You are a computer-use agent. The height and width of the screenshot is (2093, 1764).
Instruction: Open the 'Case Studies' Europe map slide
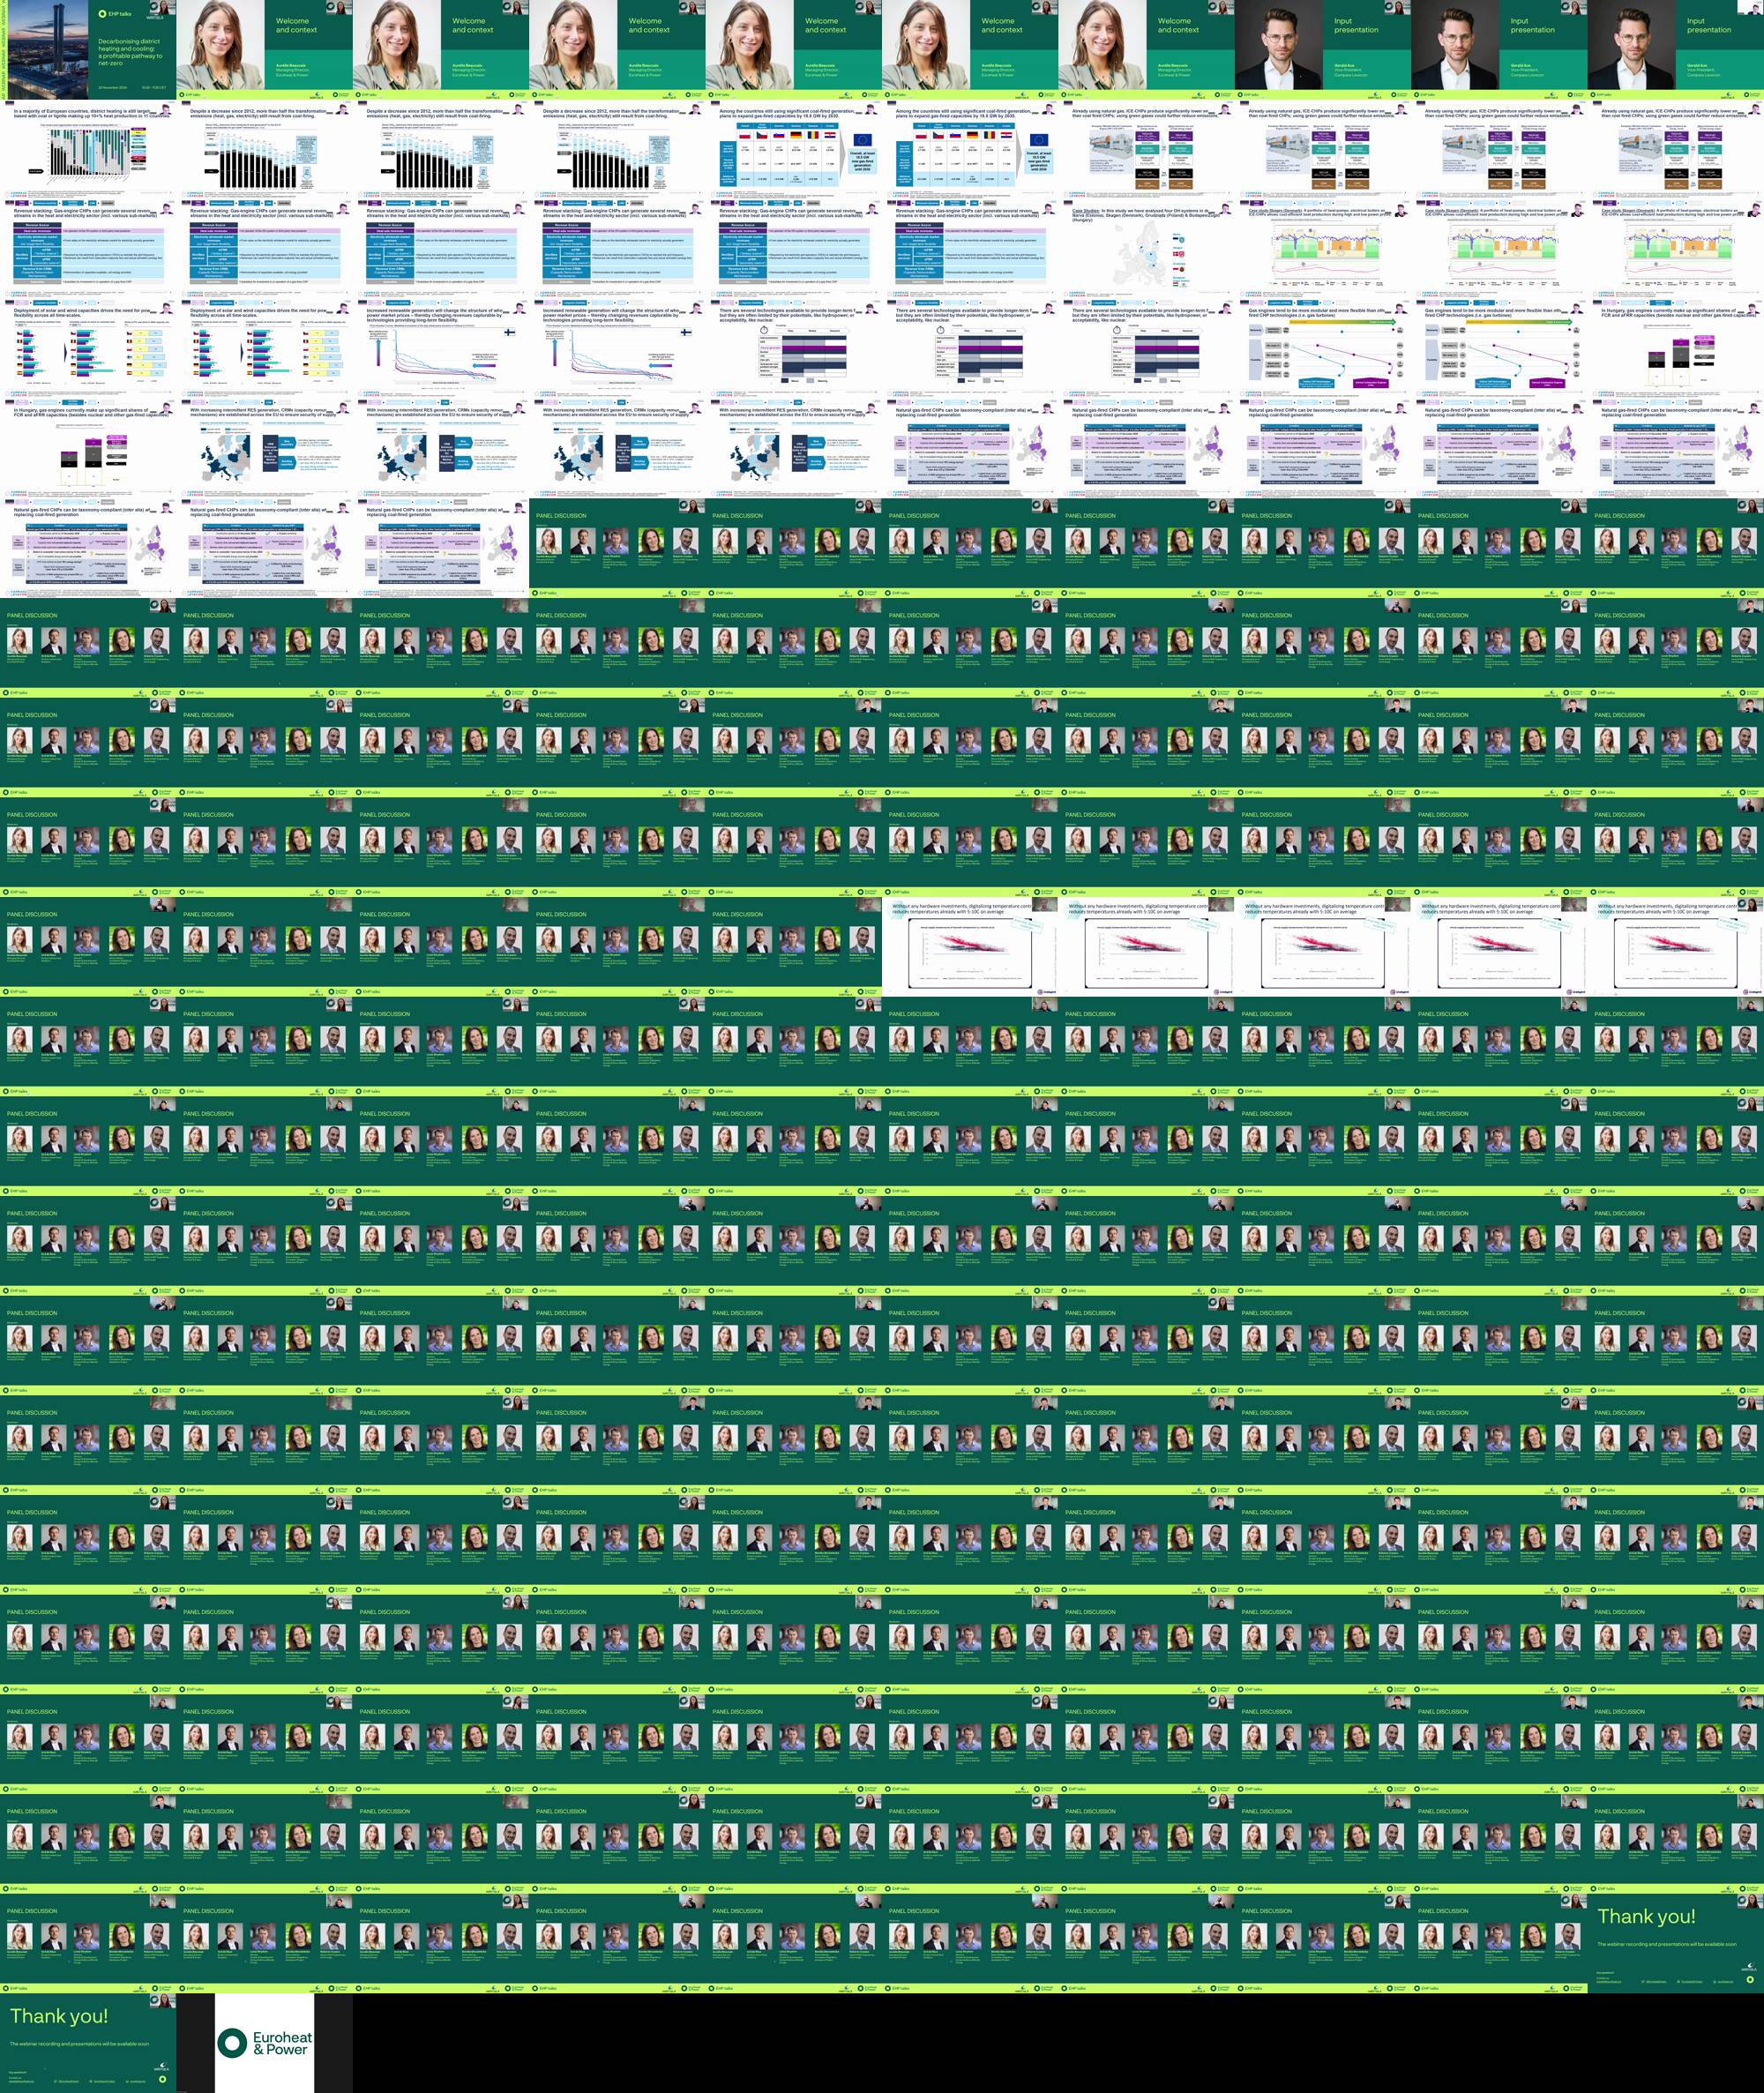1146,248
